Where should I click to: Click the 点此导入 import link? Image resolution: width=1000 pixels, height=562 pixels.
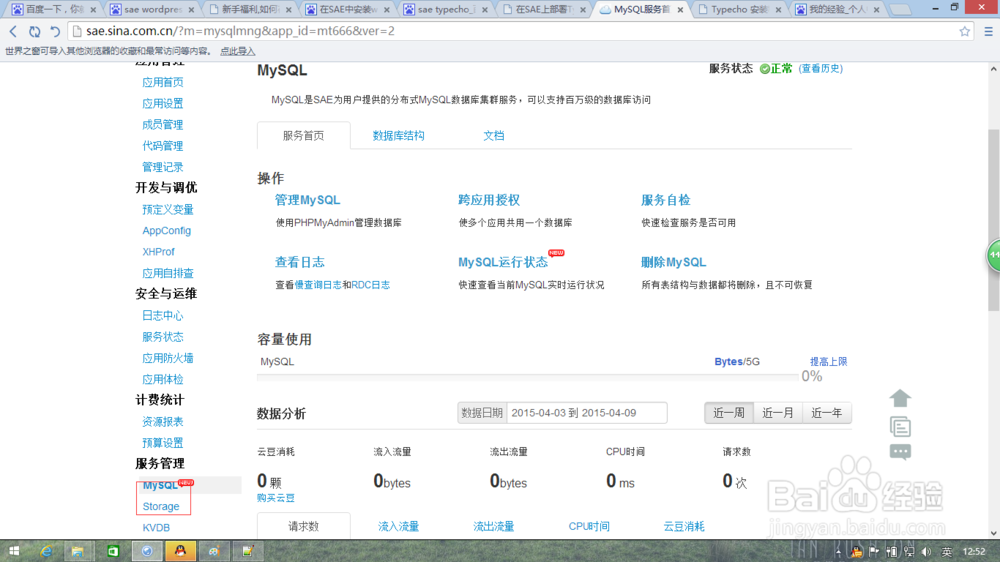point(237,51)
